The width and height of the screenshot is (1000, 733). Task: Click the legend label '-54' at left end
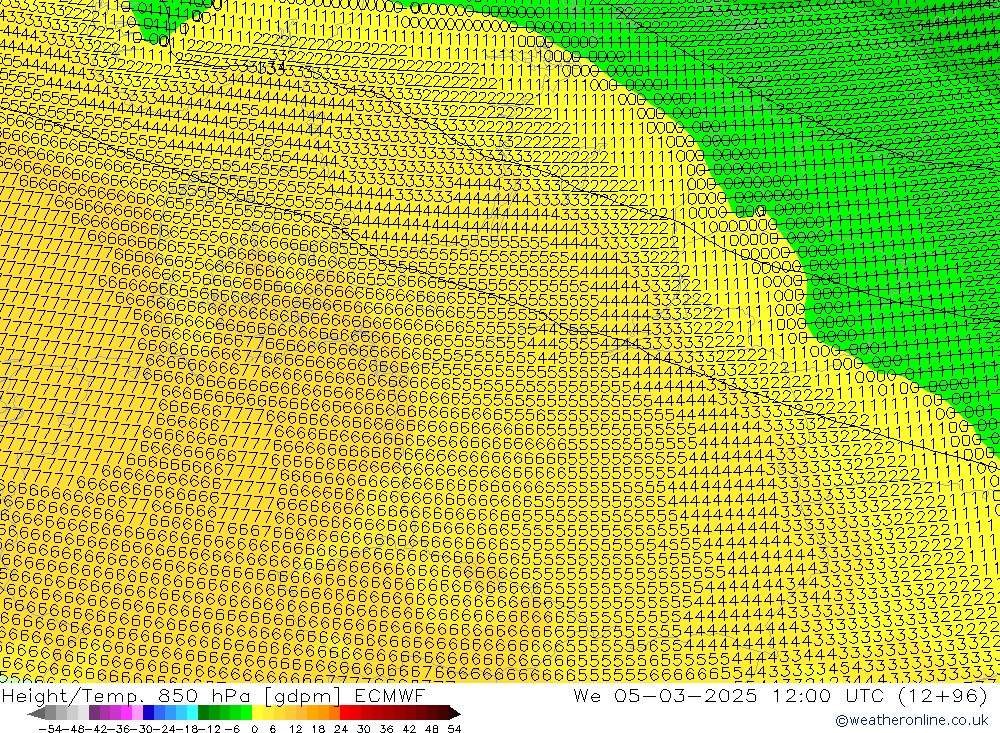click(50, 729)
